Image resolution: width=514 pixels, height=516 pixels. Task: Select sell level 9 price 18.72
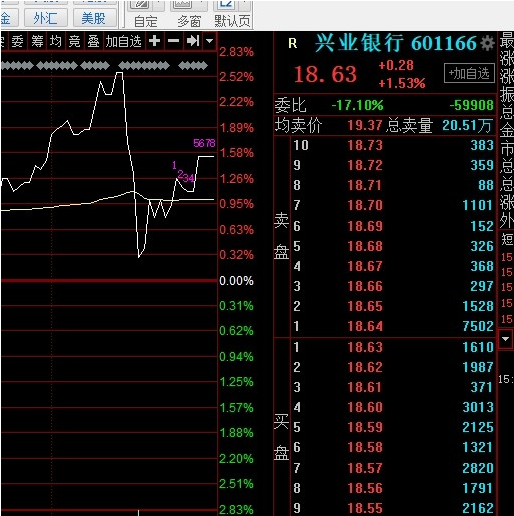click(x=365, y=165)
